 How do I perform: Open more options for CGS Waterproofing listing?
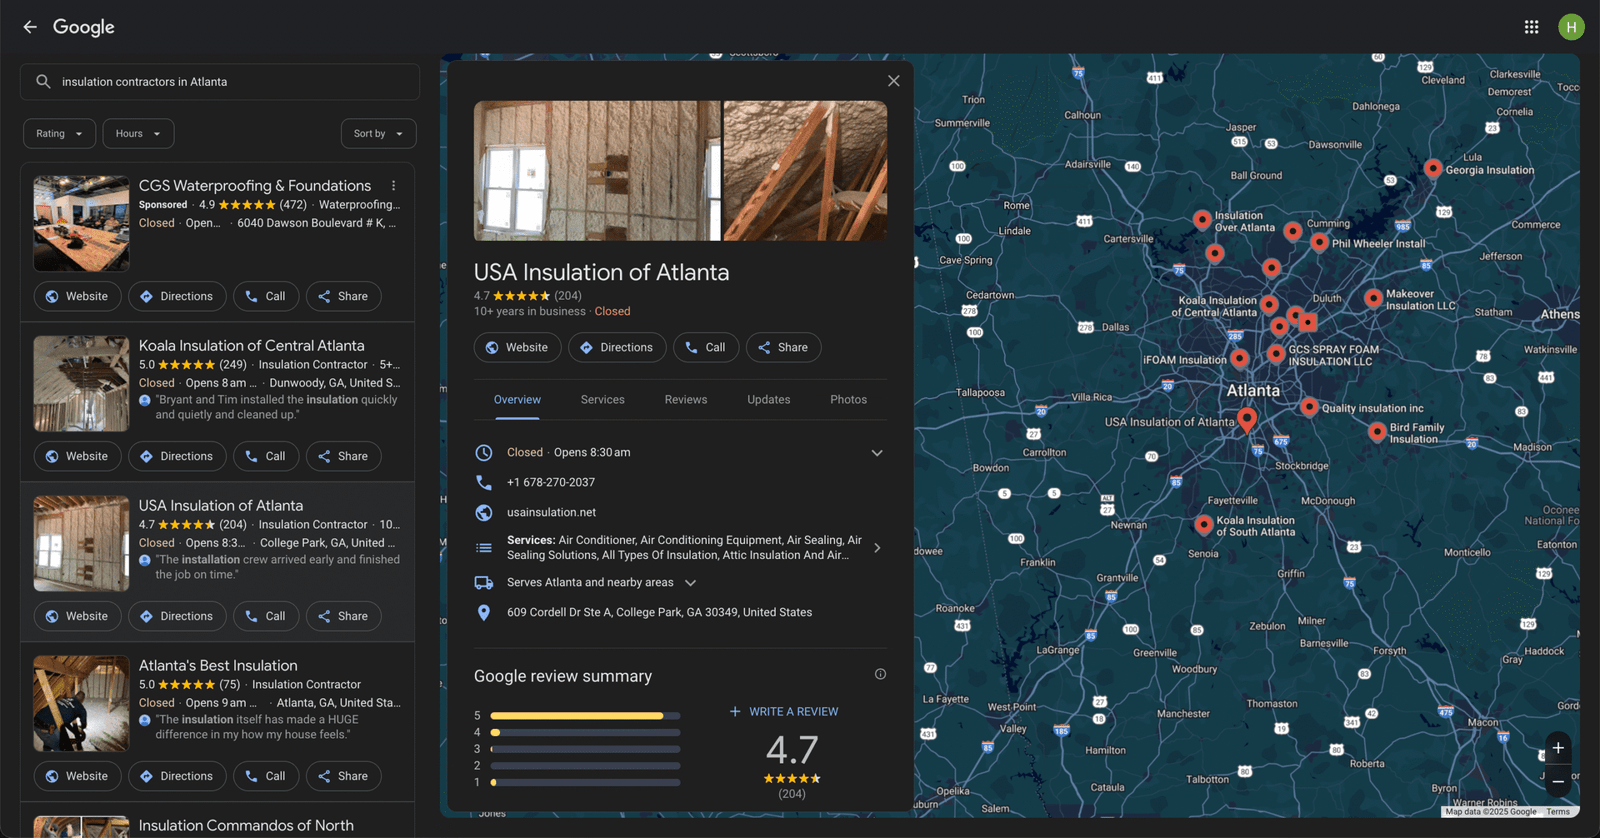pyautogui.click(x=394, y=186)
